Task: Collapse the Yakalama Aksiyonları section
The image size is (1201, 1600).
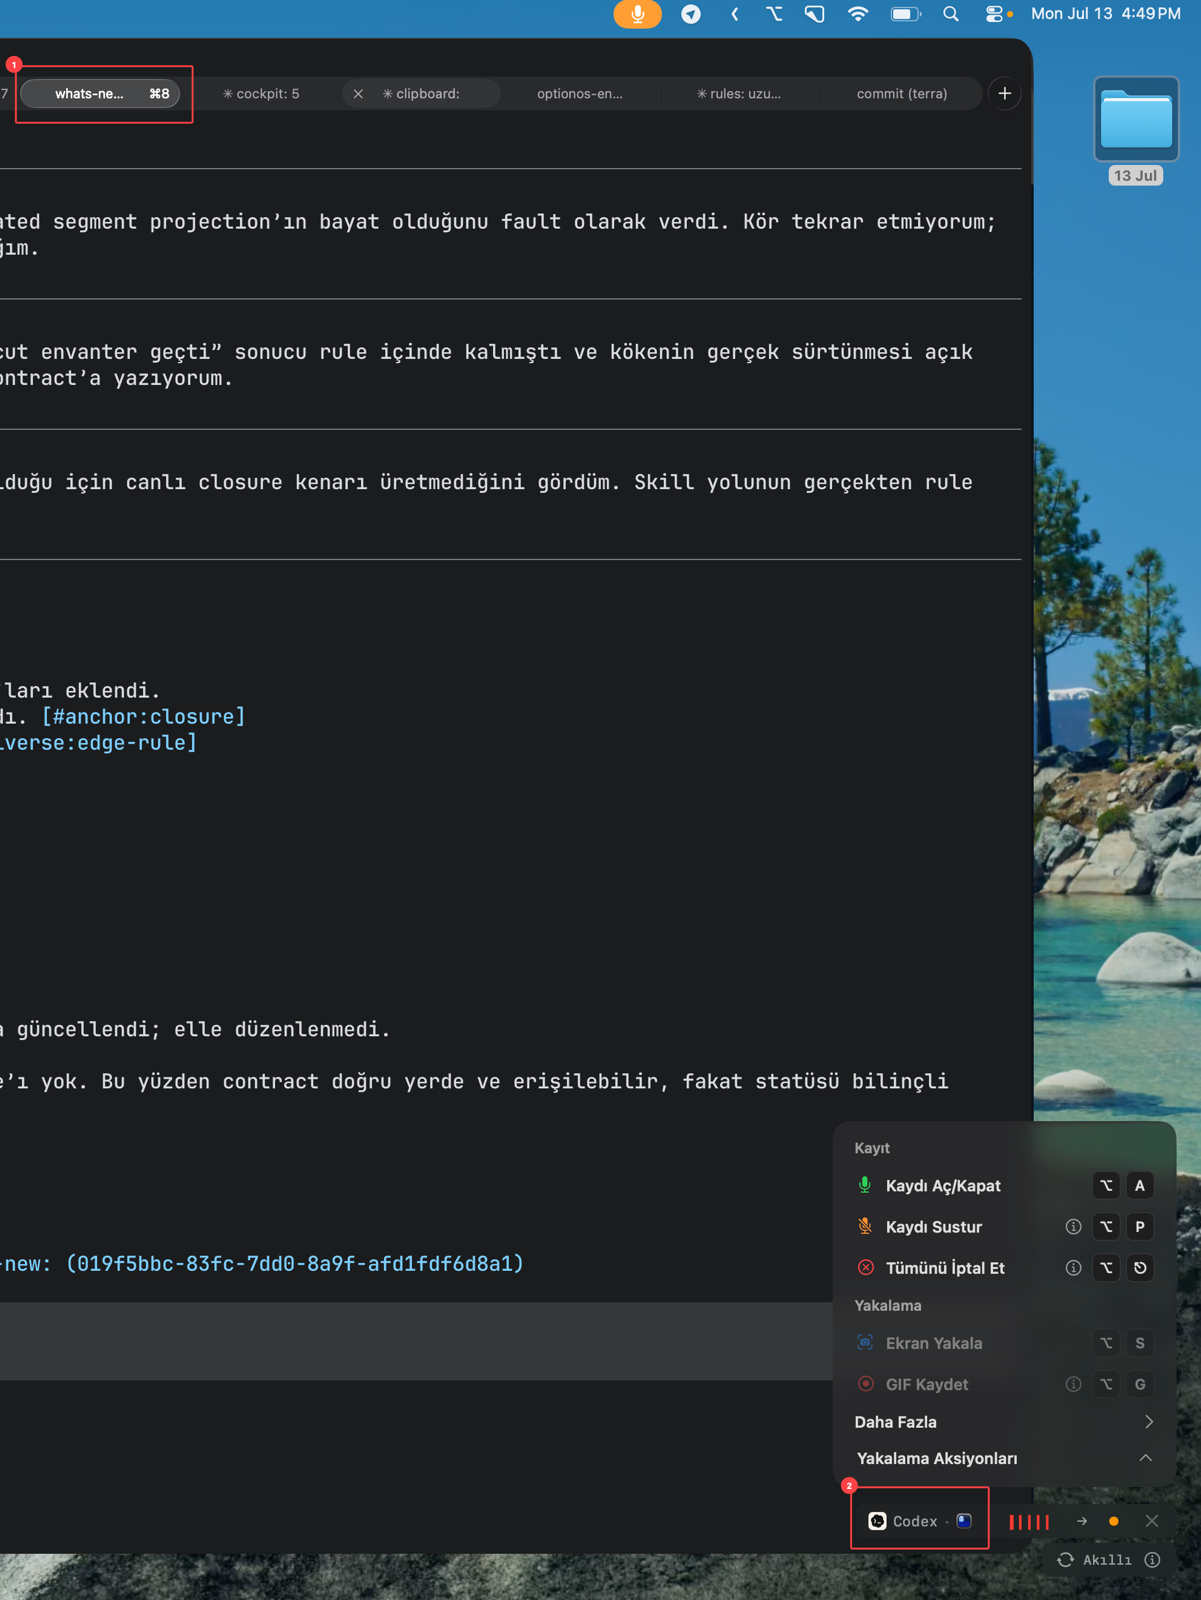Action: 1146,1459
